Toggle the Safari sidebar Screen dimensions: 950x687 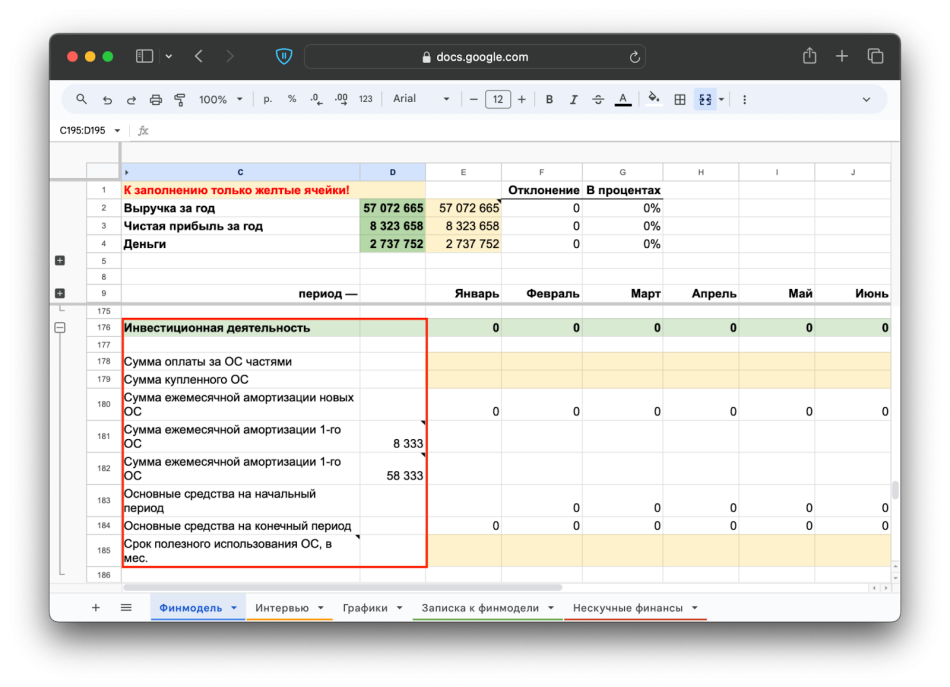coord(144,56)
